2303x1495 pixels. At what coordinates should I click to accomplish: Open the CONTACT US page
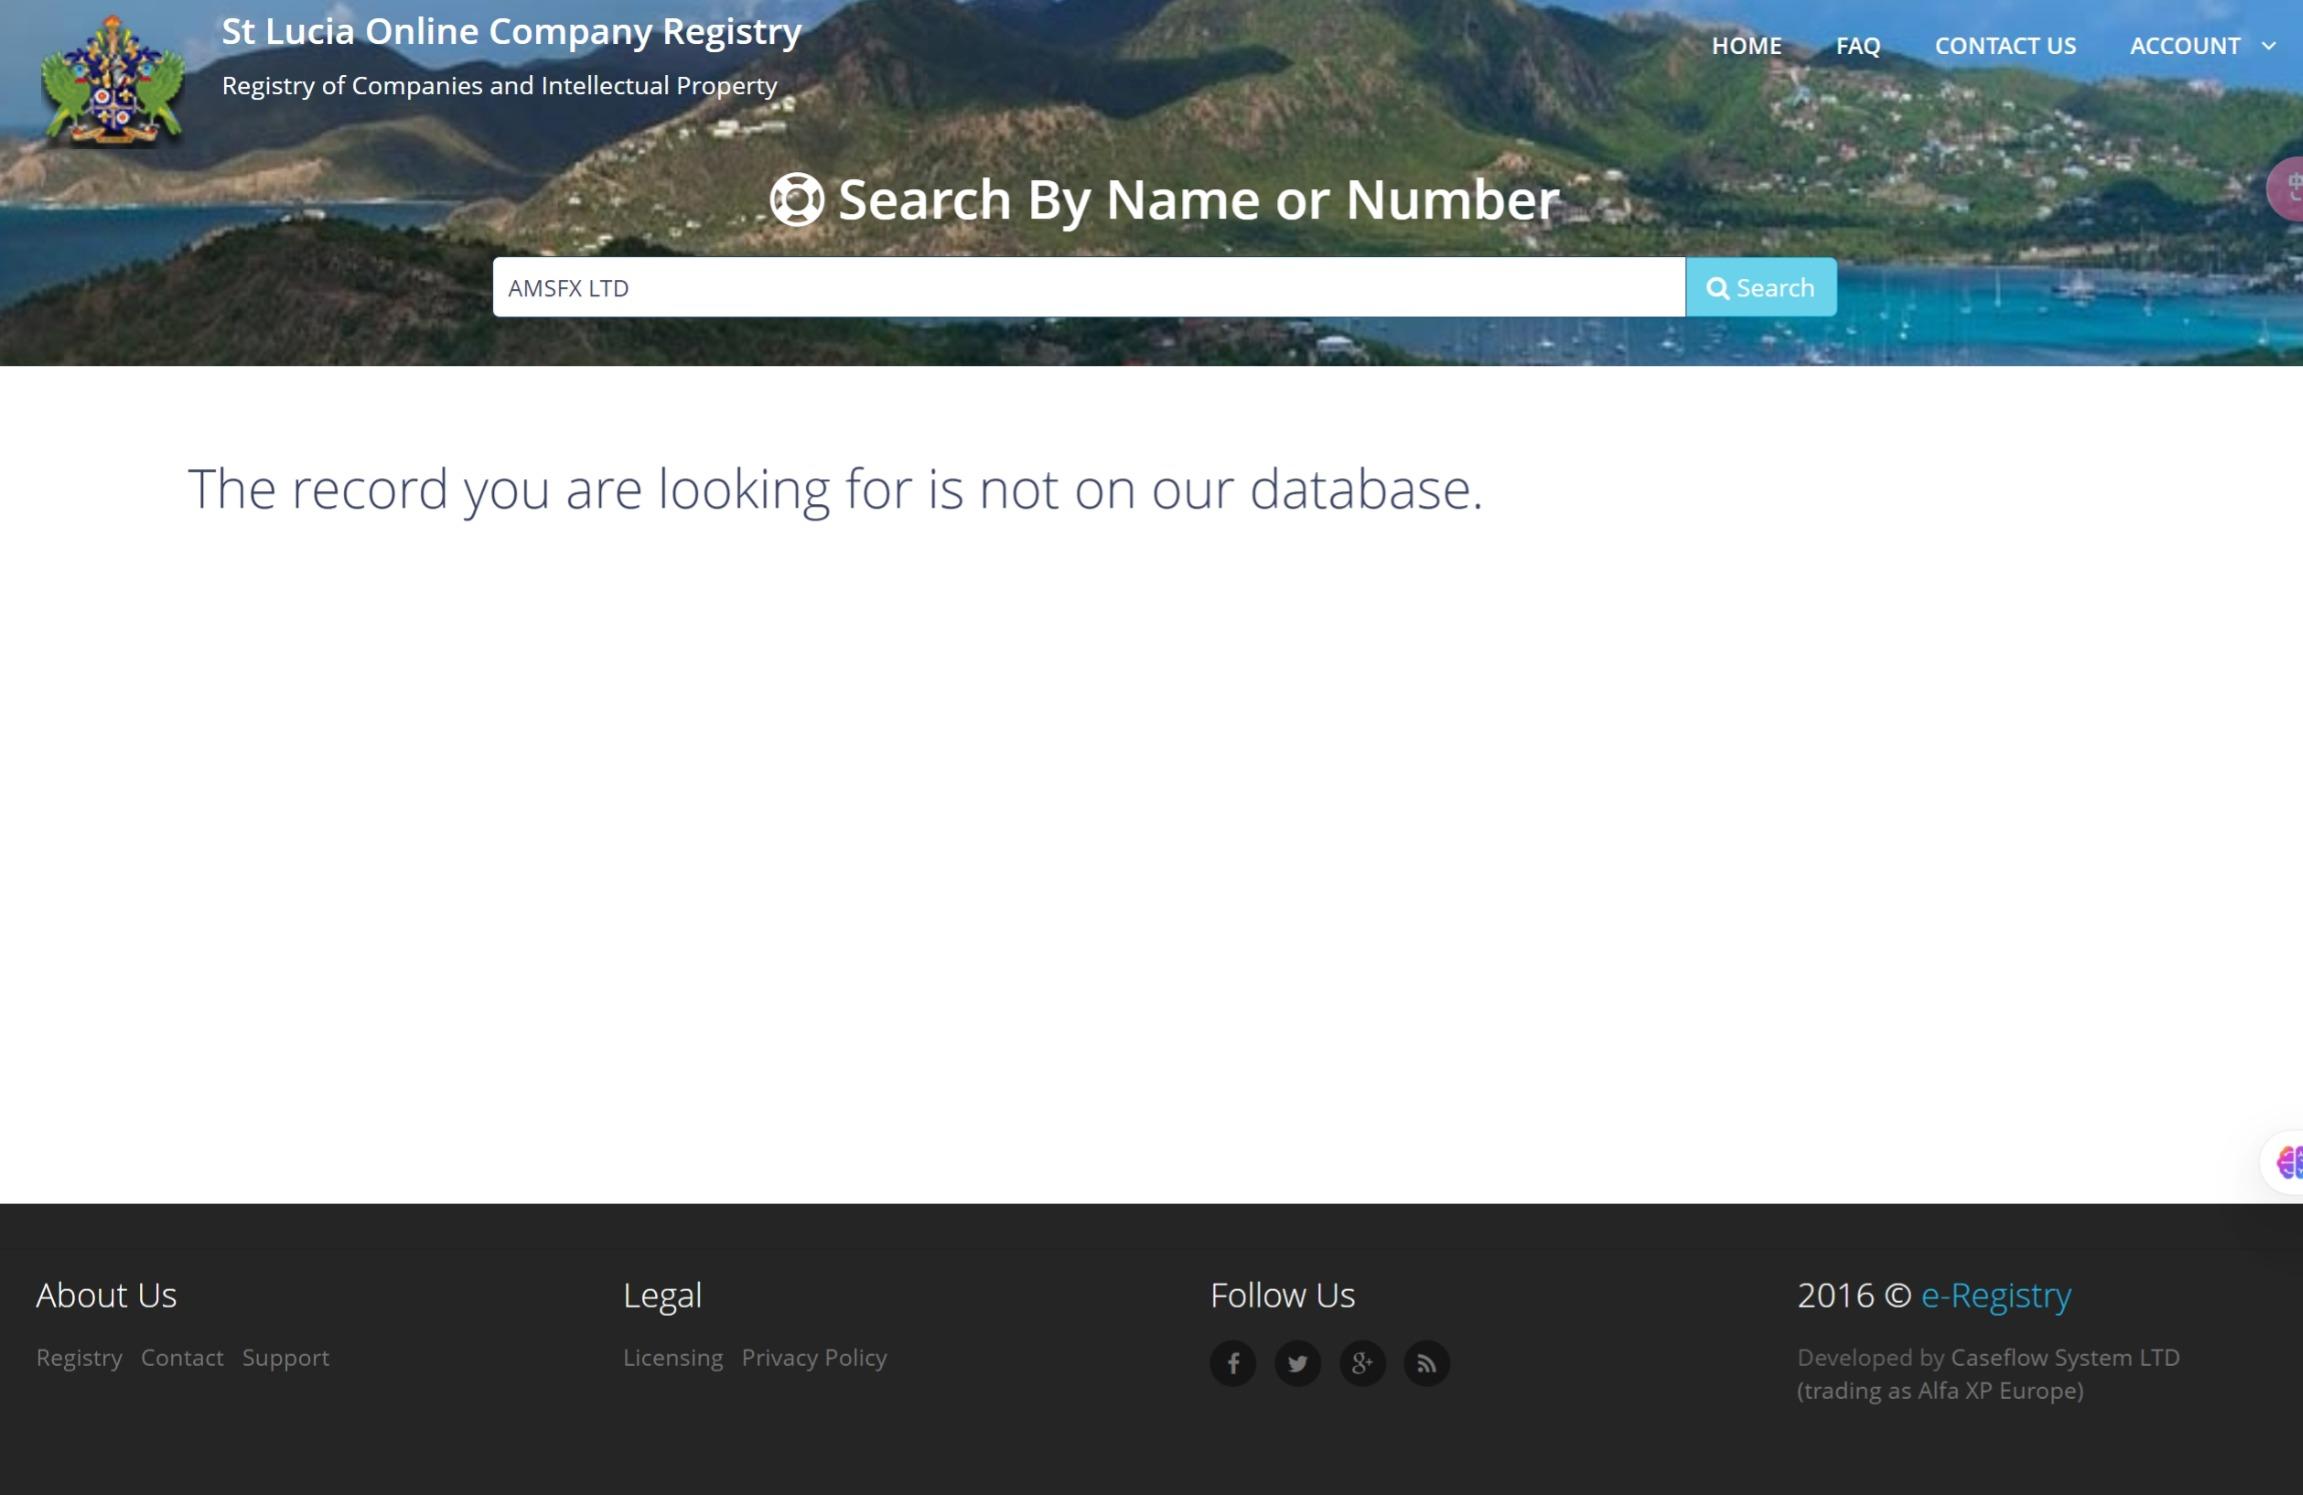coord(2005,46)
